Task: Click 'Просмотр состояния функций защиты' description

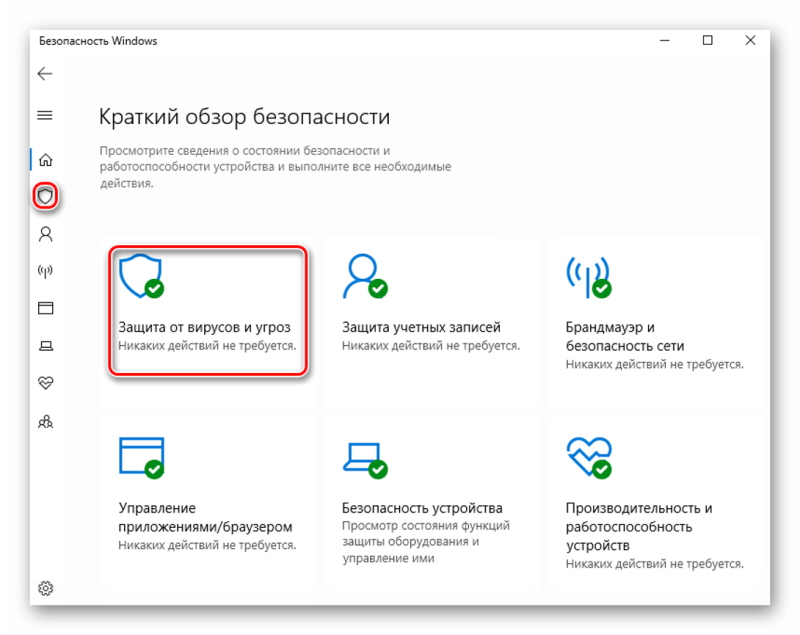Action: pos(426,542)
